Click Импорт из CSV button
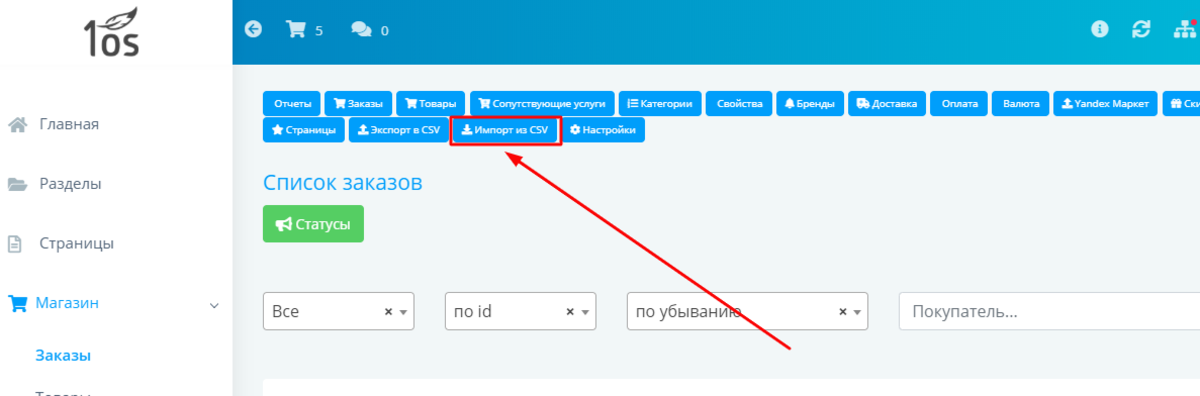This screenshot has height=396, width=1200. 505,130
